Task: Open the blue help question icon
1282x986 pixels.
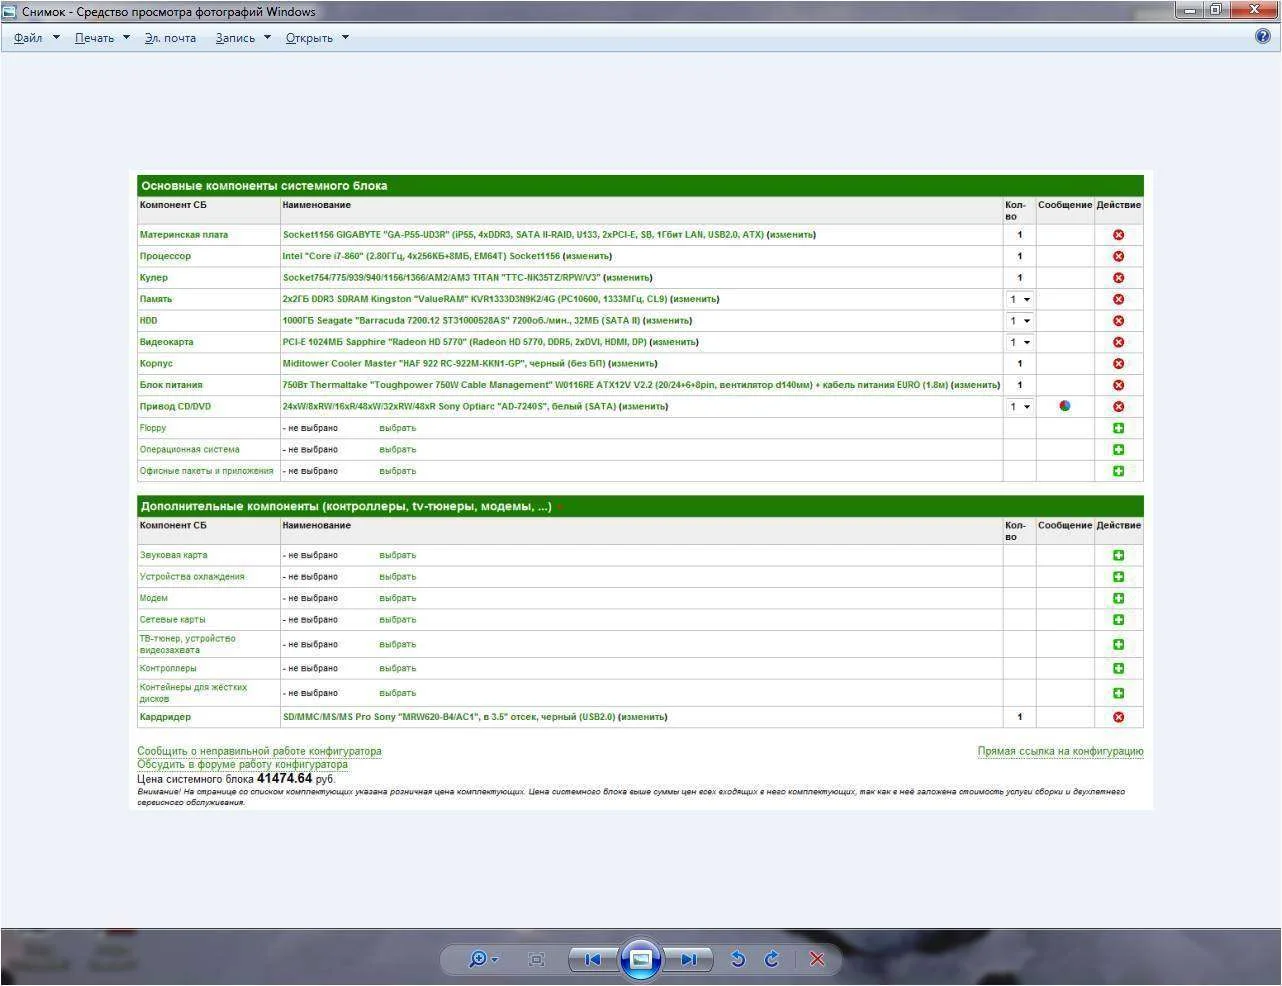Action: pyautogui.click(x=1262, y=36)
